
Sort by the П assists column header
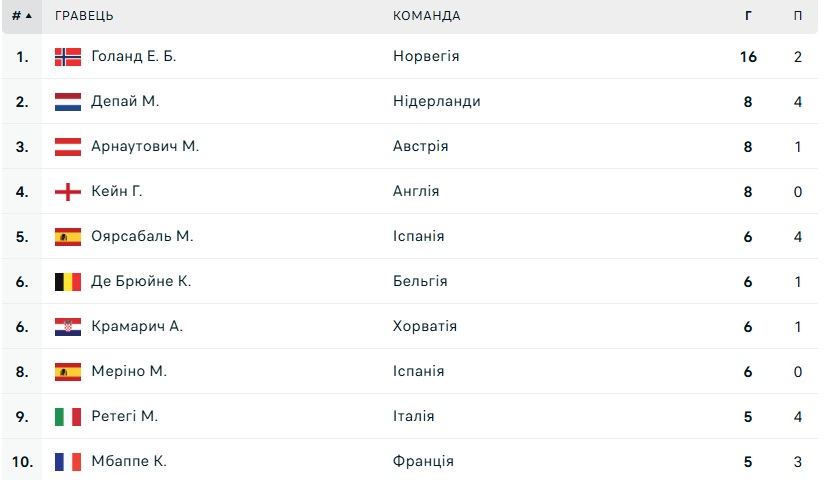tap(798, 16)
